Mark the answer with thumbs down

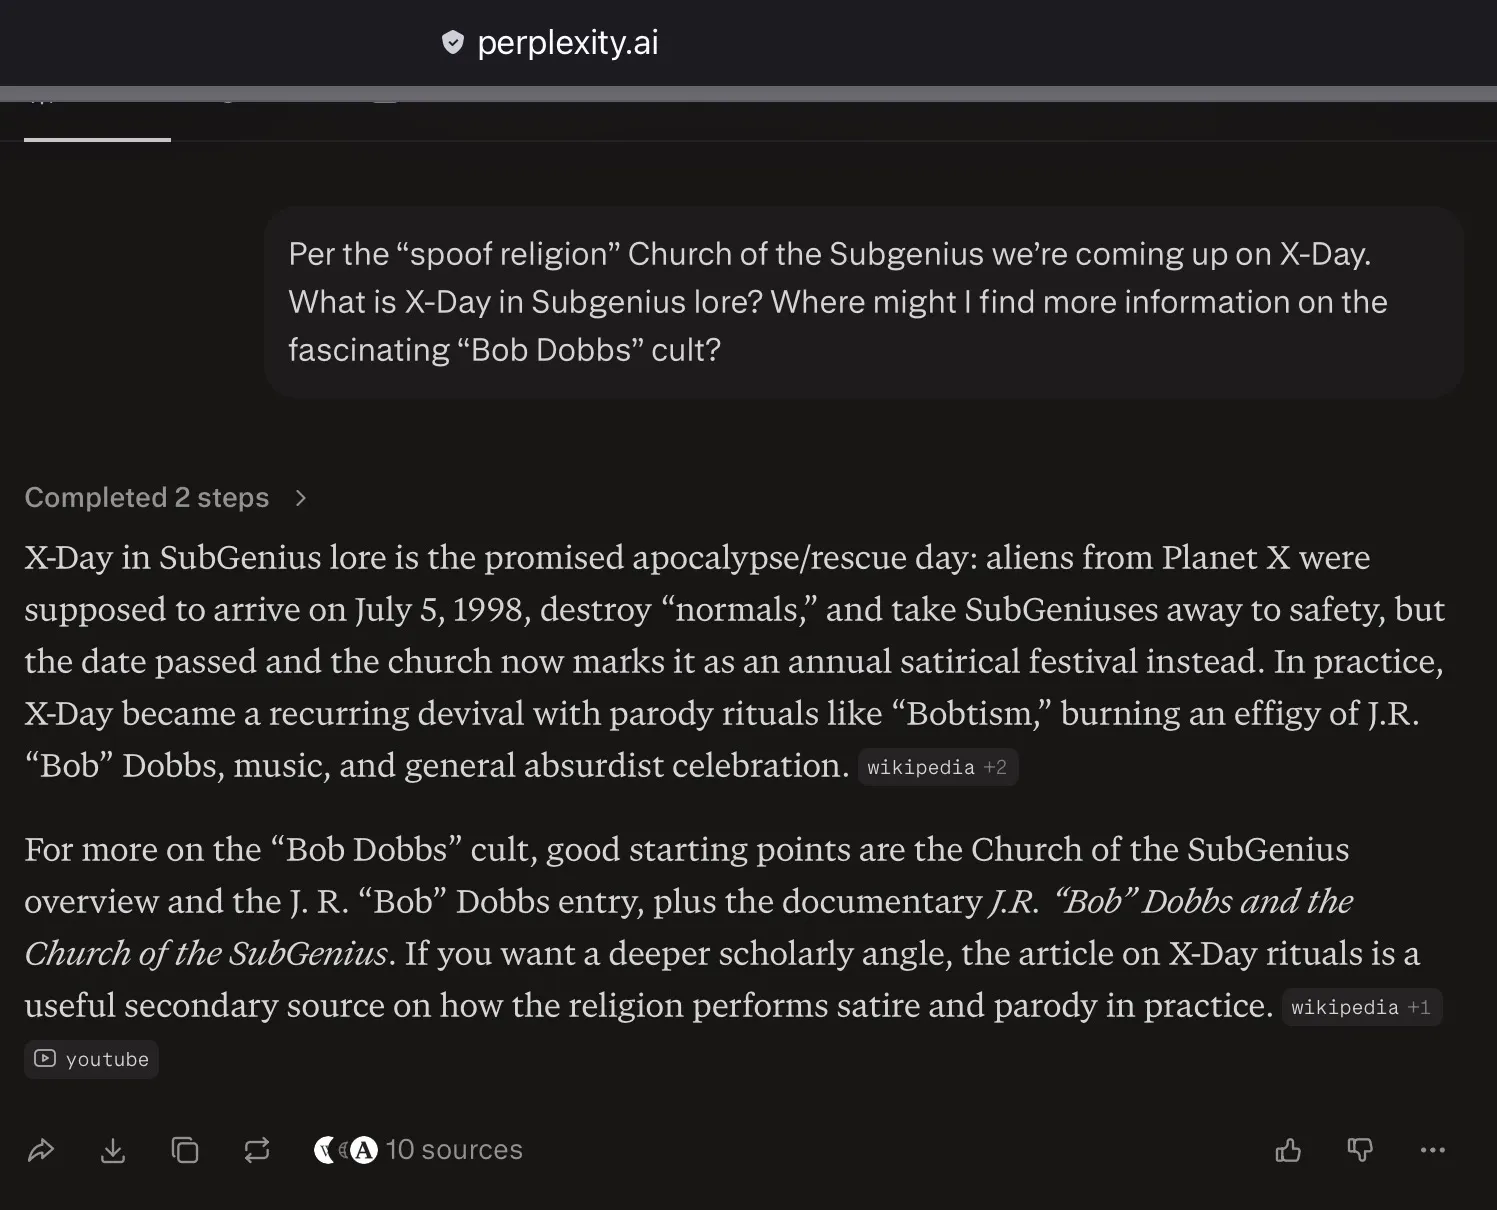pyautogui.click(x=1360, y=1150)
